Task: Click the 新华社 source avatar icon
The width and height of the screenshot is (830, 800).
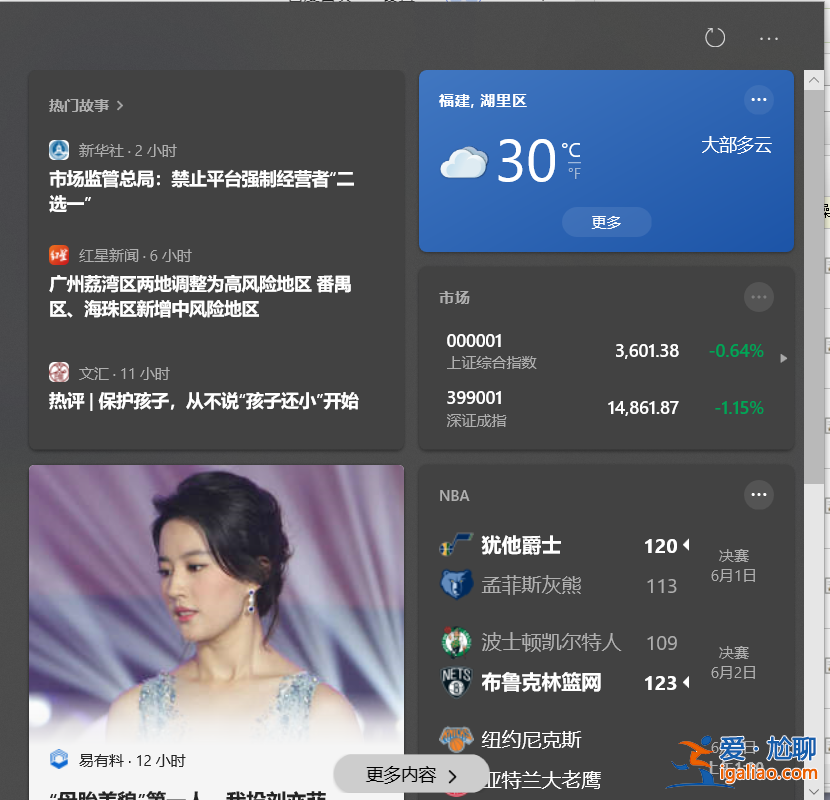Action: pyautogui.click(x=59, y=150)
